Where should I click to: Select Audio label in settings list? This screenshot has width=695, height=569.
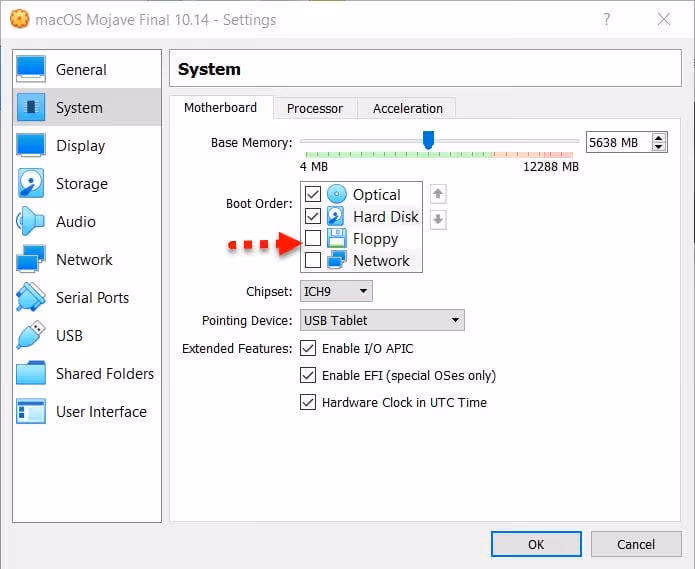76,222
